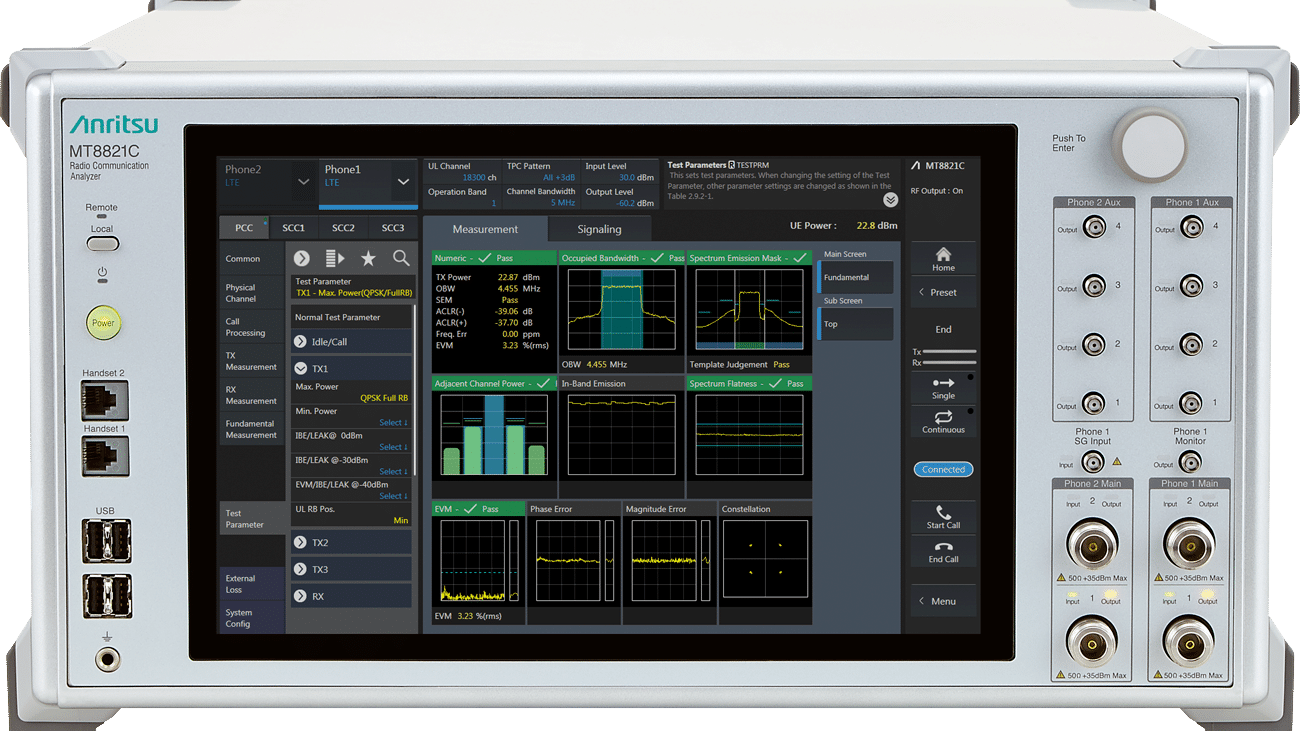
Task: Click the forward arrow icon in parameter toolbar
Action: coord(301,258)
